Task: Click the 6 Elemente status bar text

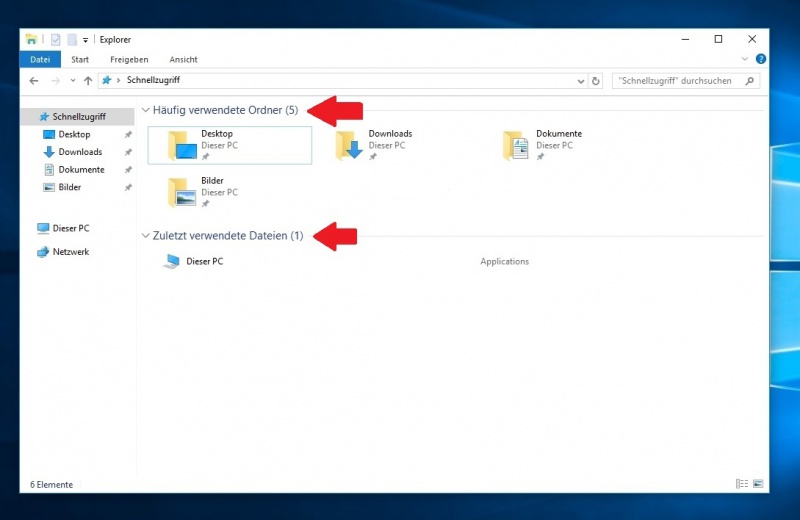Action: click(x=52, y=485)
